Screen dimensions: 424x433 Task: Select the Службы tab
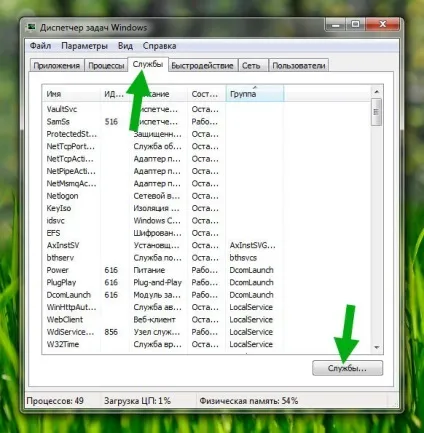(148, 64)
